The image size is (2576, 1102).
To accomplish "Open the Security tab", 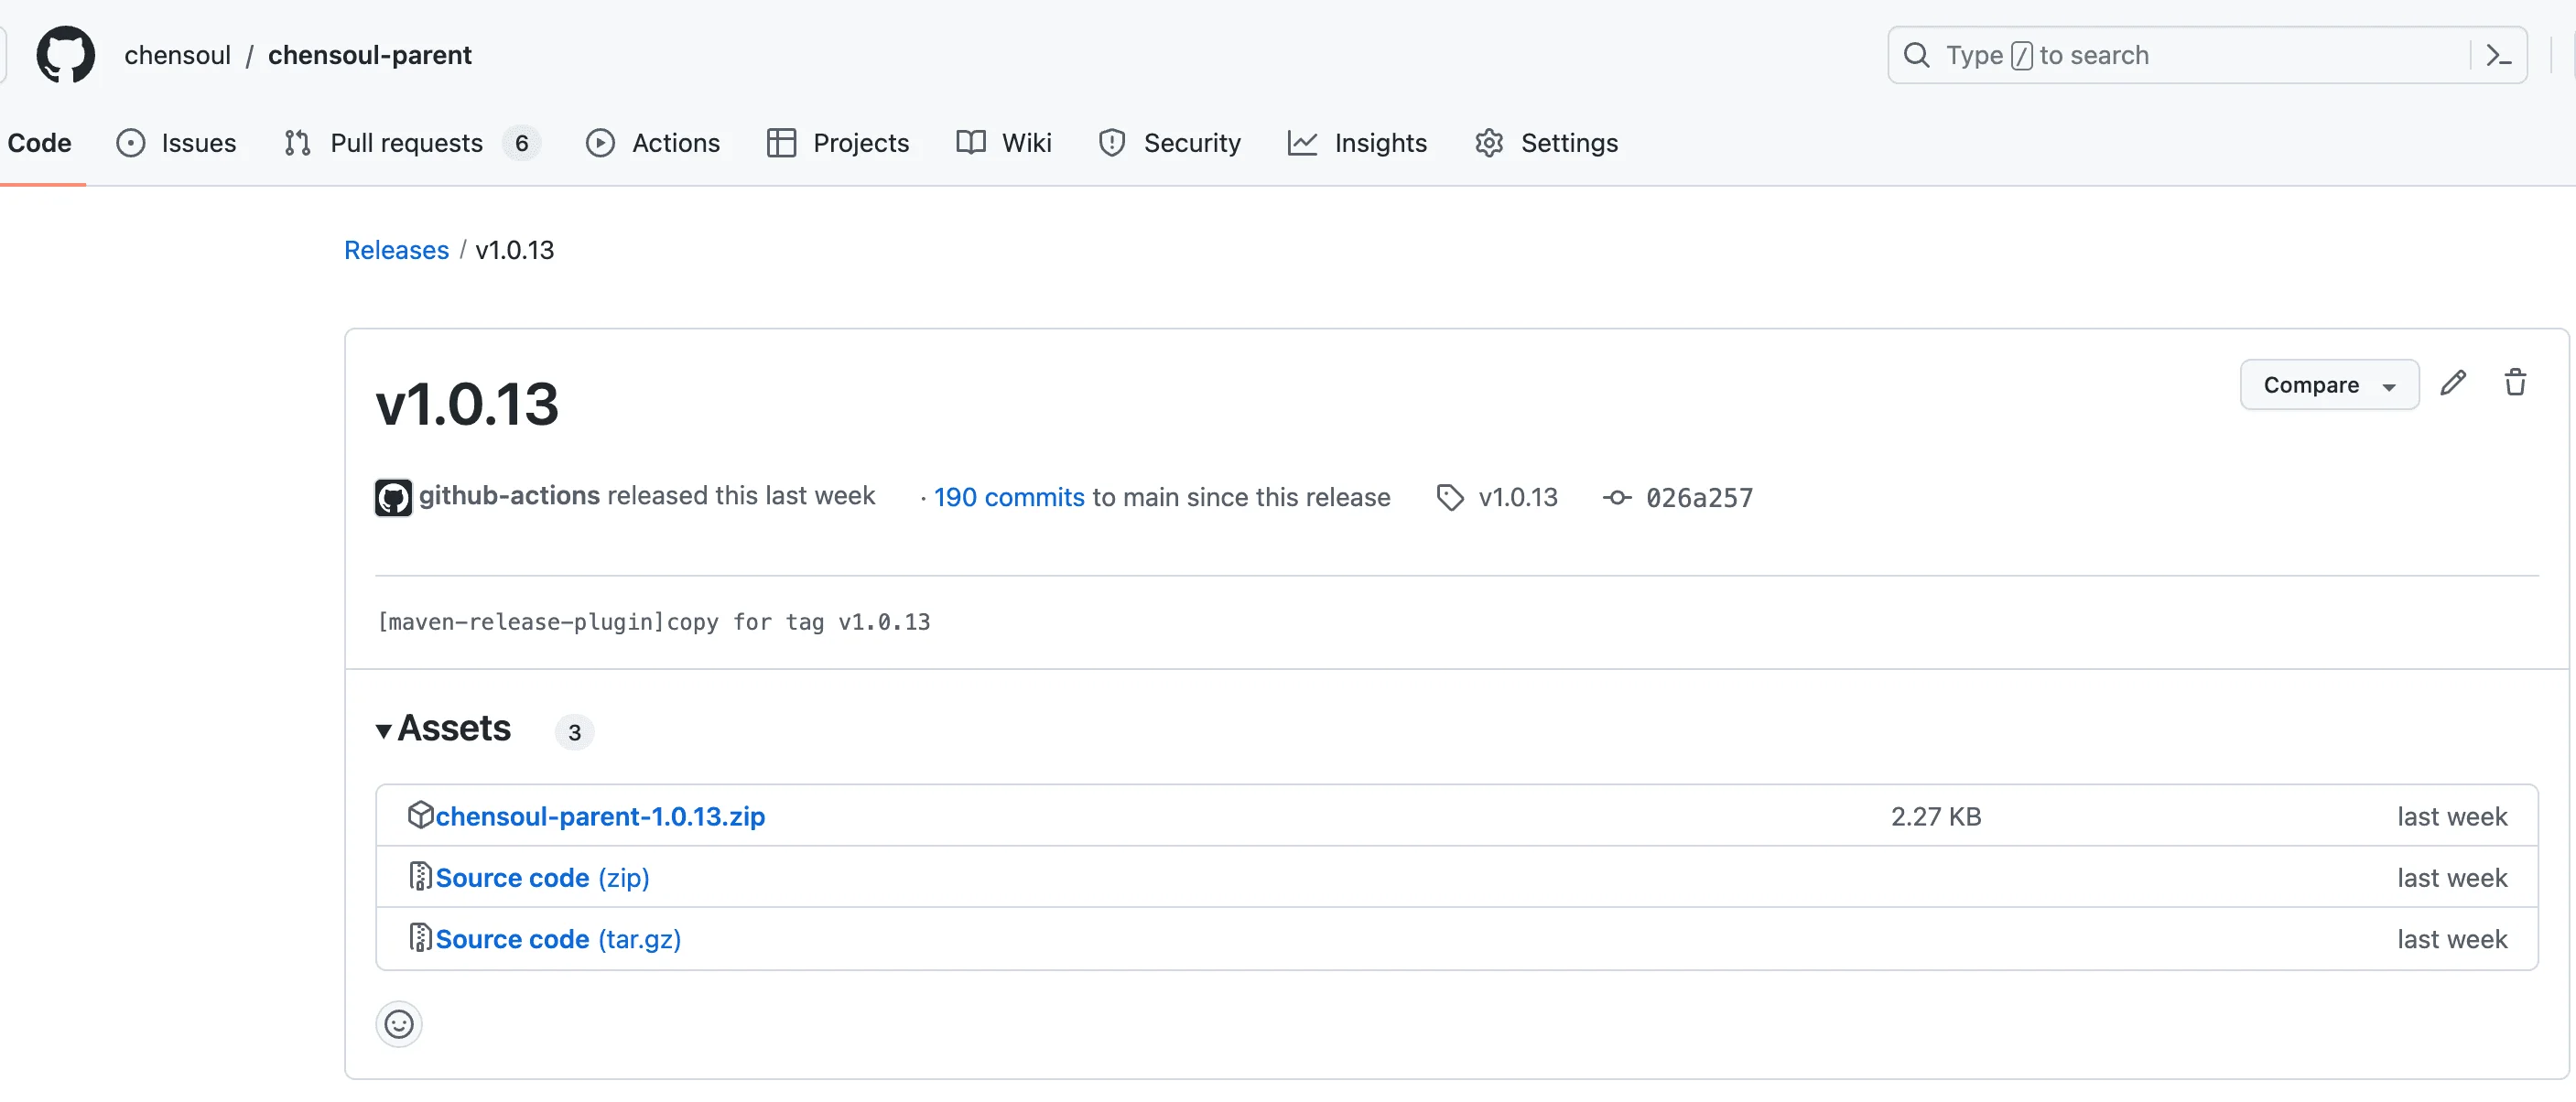I will pos(1169,143).
